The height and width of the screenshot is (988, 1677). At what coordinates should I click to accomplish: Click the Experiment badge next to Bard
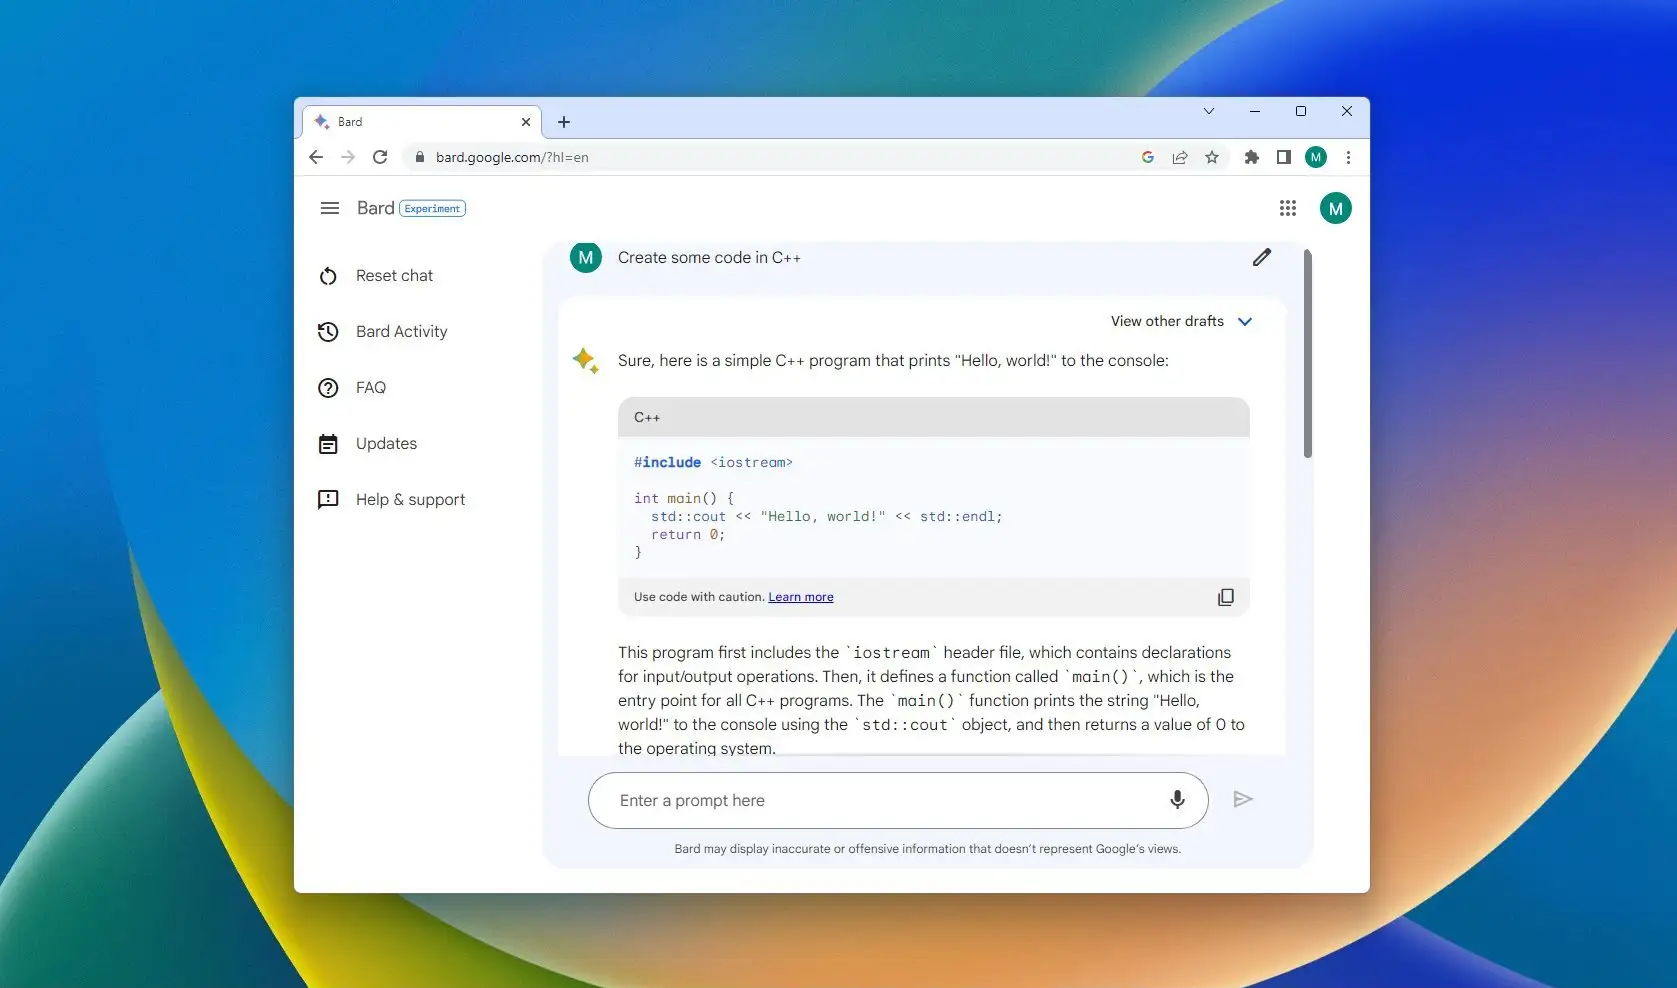433,208
